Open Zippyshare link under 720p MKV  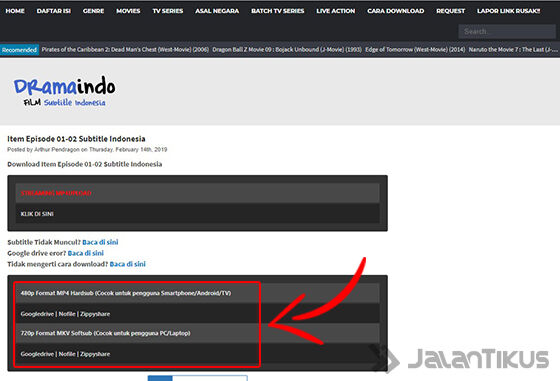[x=95, y=354]
